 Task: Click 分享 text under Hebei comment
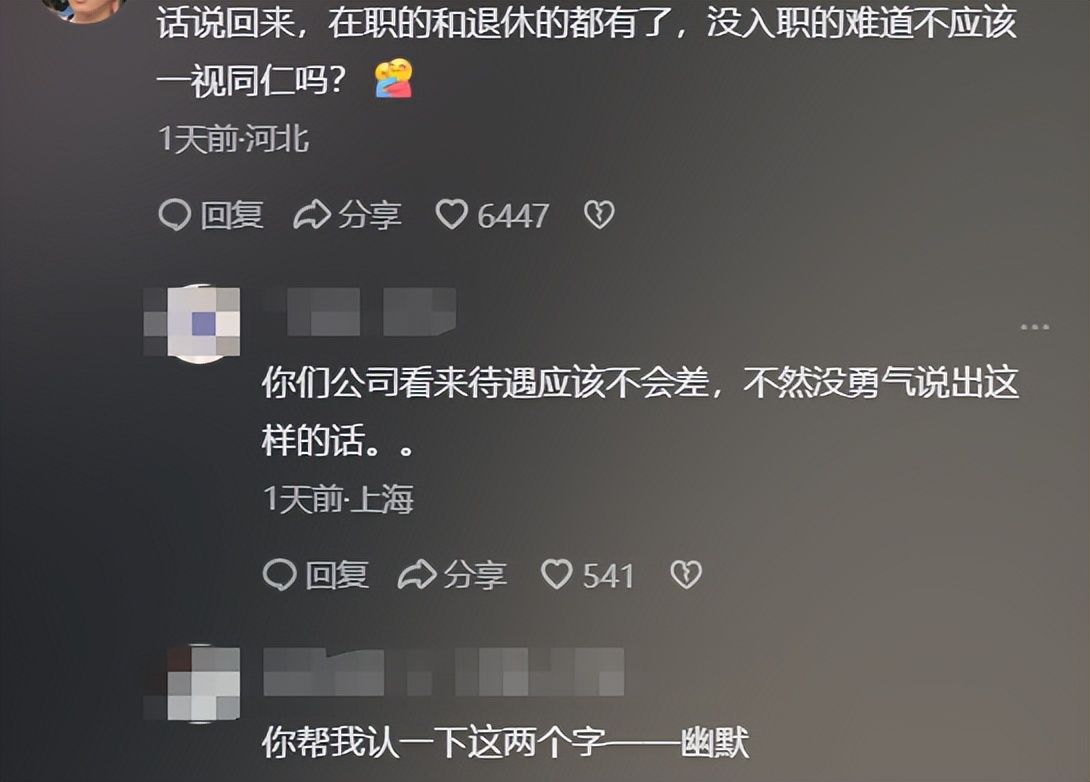click(370, 215)
